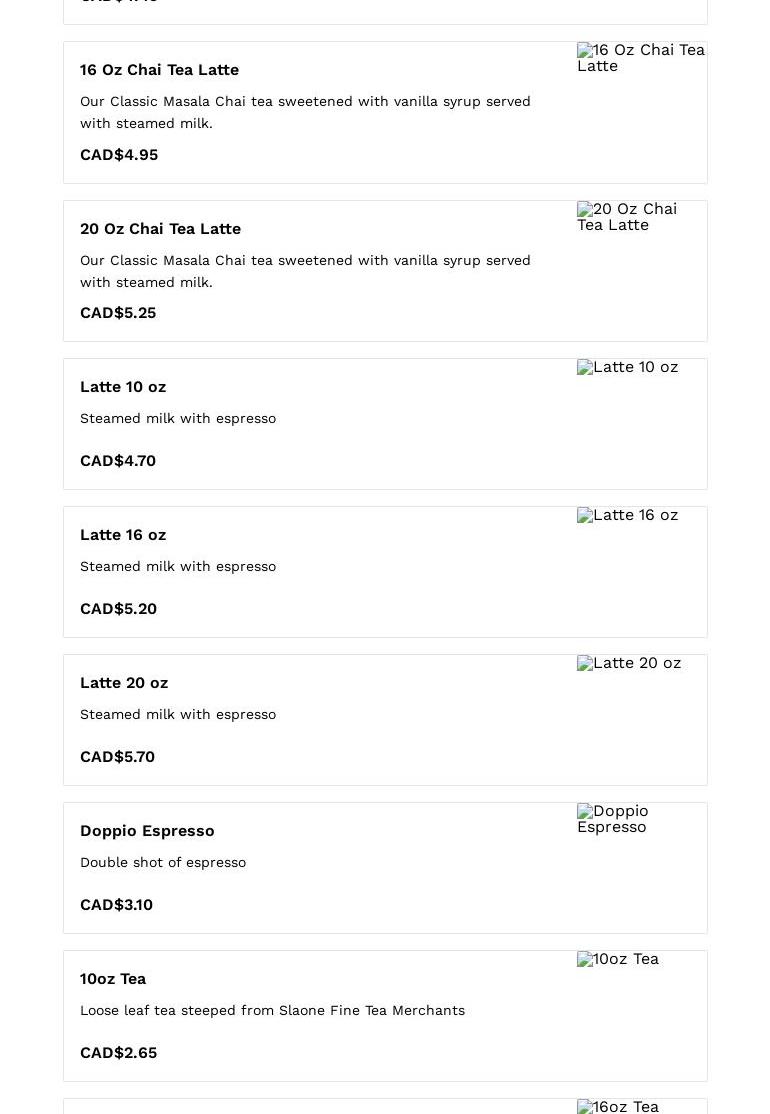Click the Double shot of espresso description
The width and height of the screenshot is (770, 1114).
click(x=163, y=862)
